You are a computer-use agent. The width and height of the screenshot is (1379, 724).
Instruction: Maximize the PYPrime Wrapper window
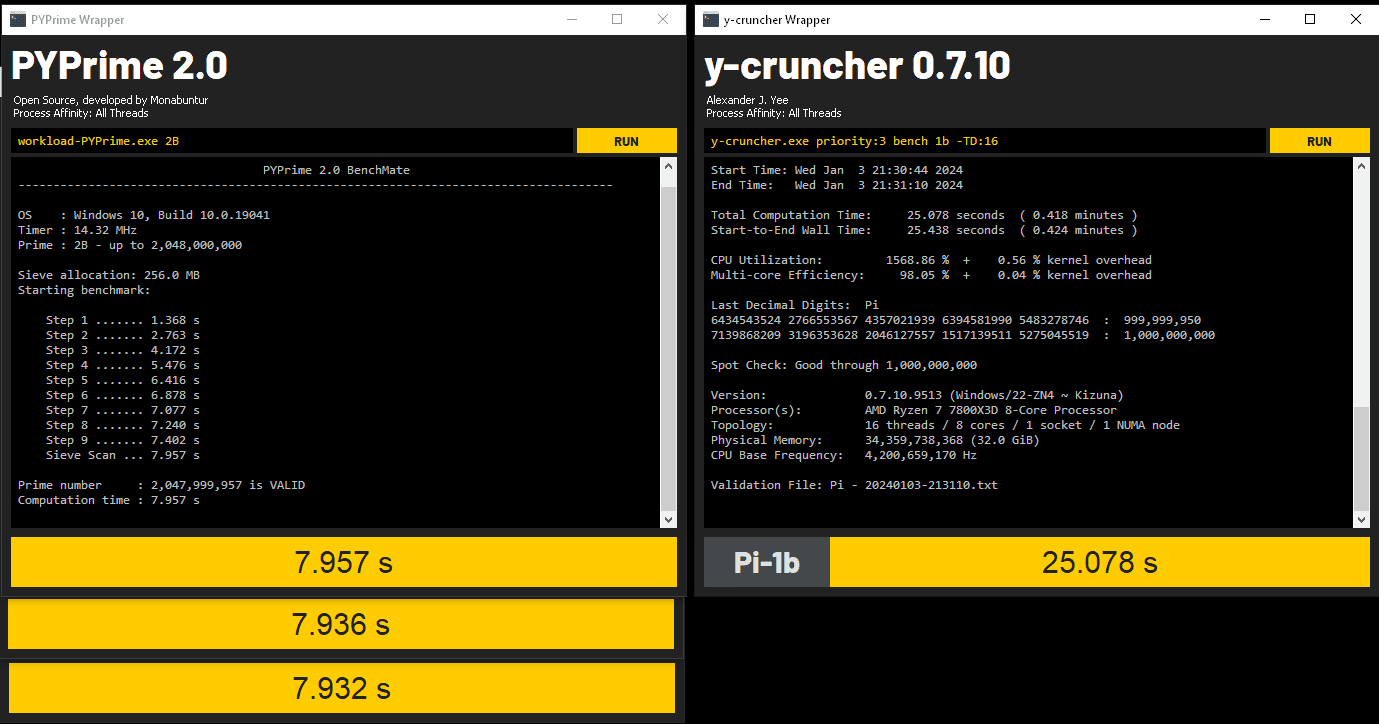coord(617,19)
